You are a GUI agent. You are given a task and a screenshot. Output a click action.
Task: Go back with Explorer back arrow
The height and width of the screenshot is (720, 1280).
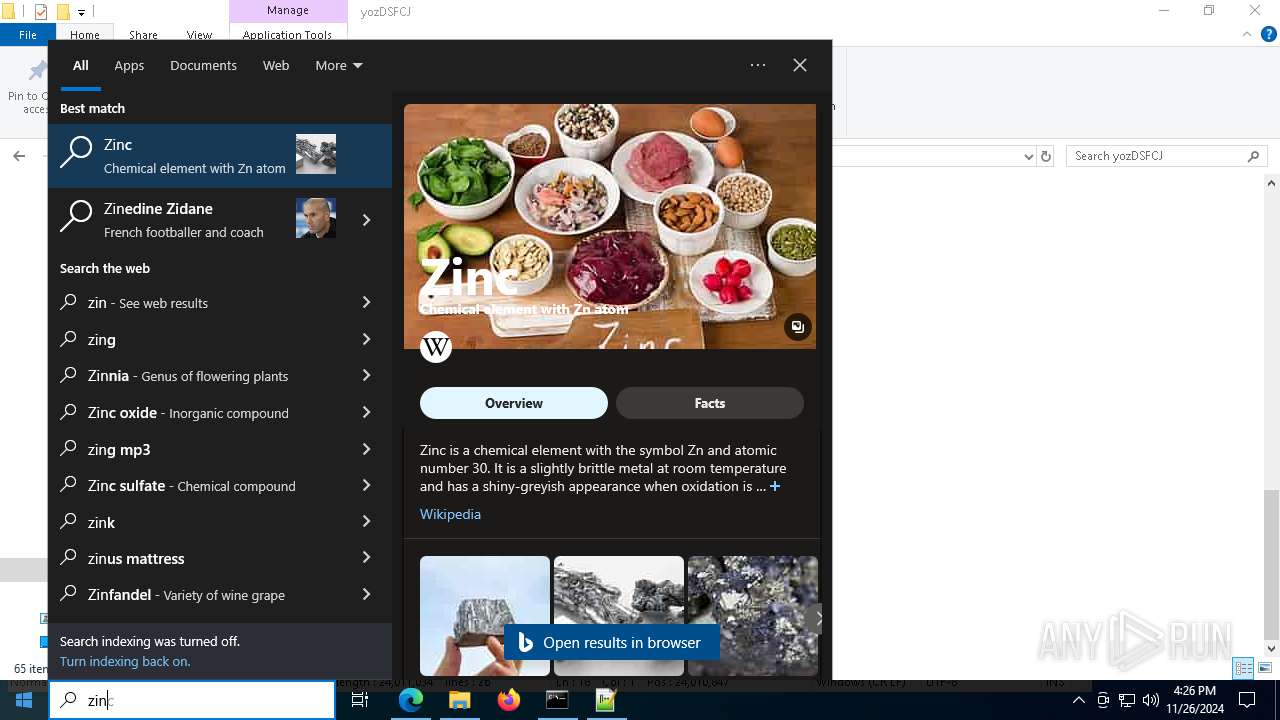tap(19, 156)
